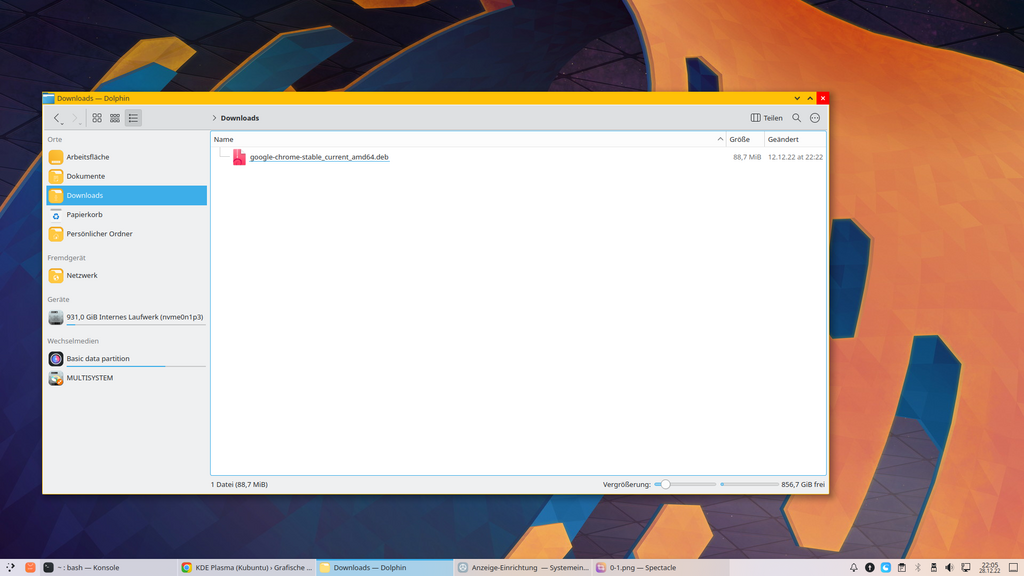The width and height of the screenshot is (1024, 576).
Task: Open the Dolphin menu with three dots
Action: (815, 118)
